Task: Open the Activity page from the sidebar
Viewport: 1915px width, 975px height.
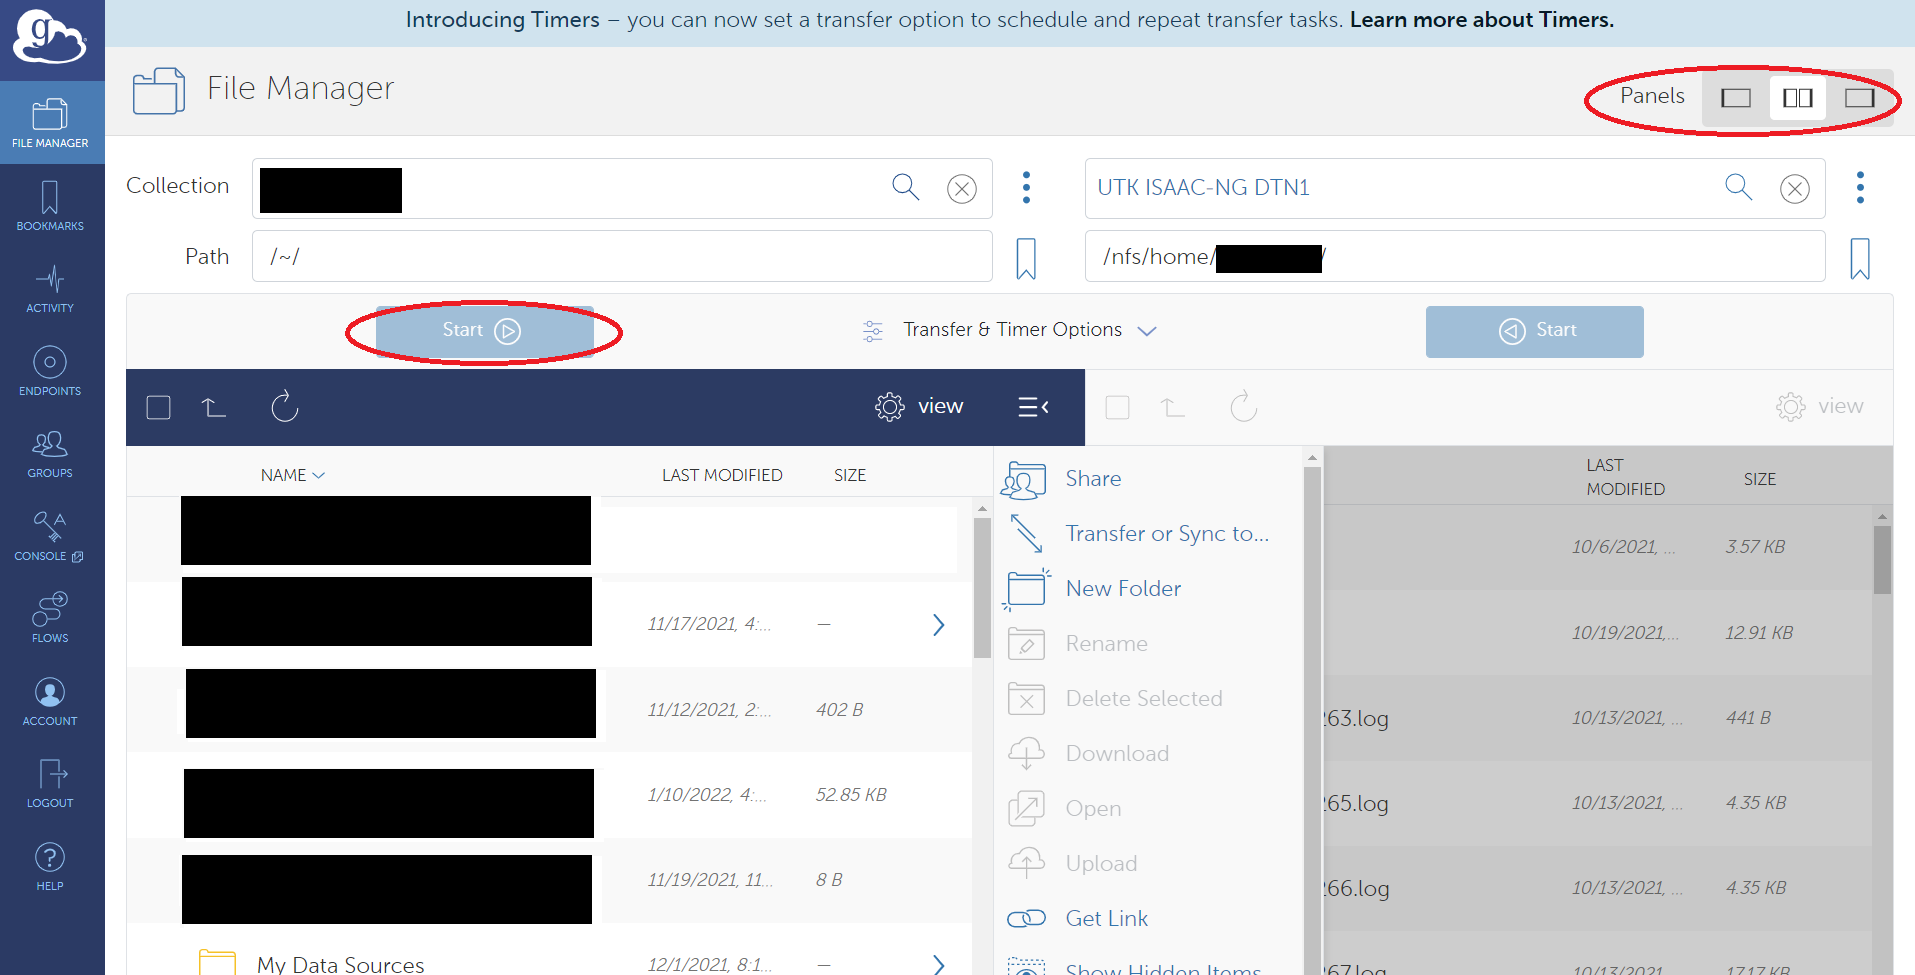Action: click(49, 289)
